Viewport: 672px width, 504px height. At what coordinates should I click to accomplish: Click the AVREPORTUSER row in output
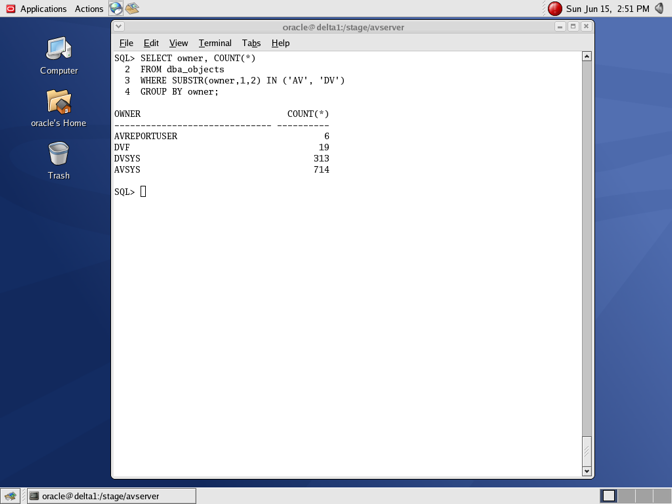(x=222, y=136)
